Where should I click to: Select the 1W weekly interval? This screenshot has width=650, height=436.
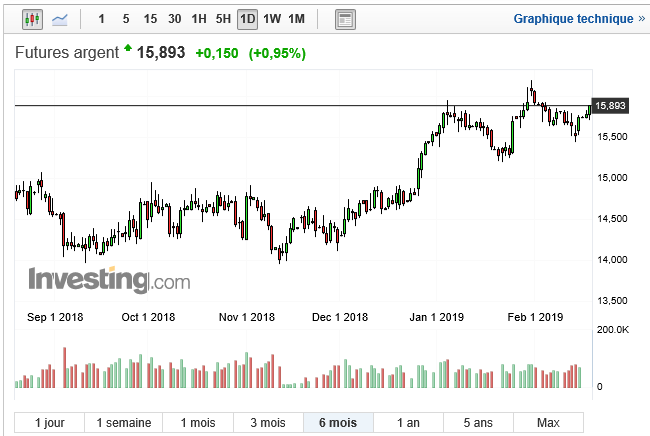(x=272, y=19)
